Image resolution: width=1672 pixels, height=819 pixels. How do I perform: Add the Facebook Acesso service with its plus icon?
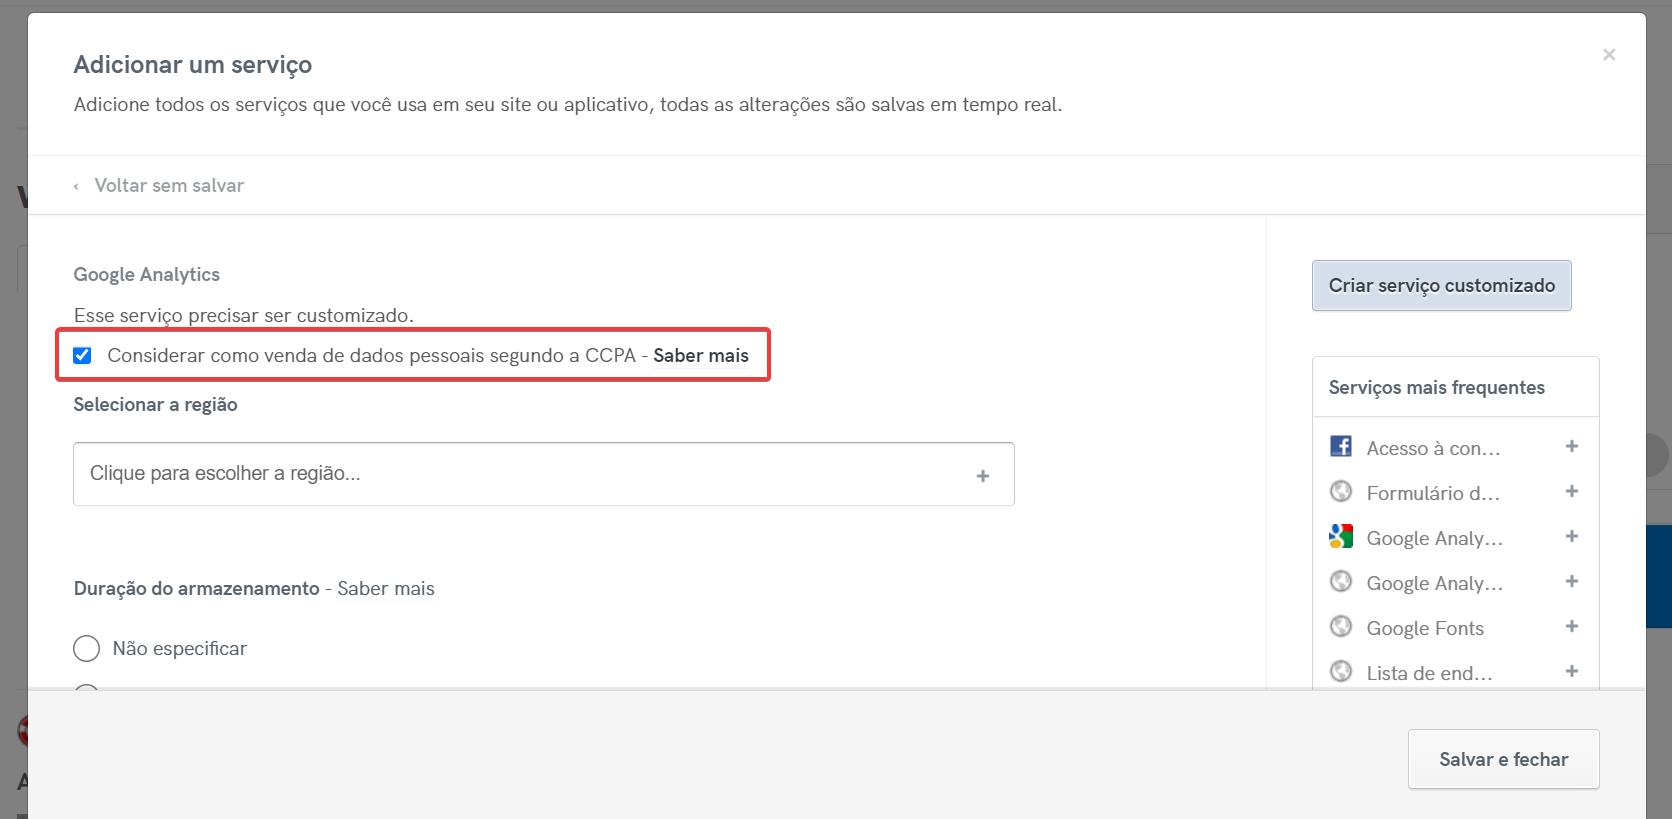tap(1571, 447)
